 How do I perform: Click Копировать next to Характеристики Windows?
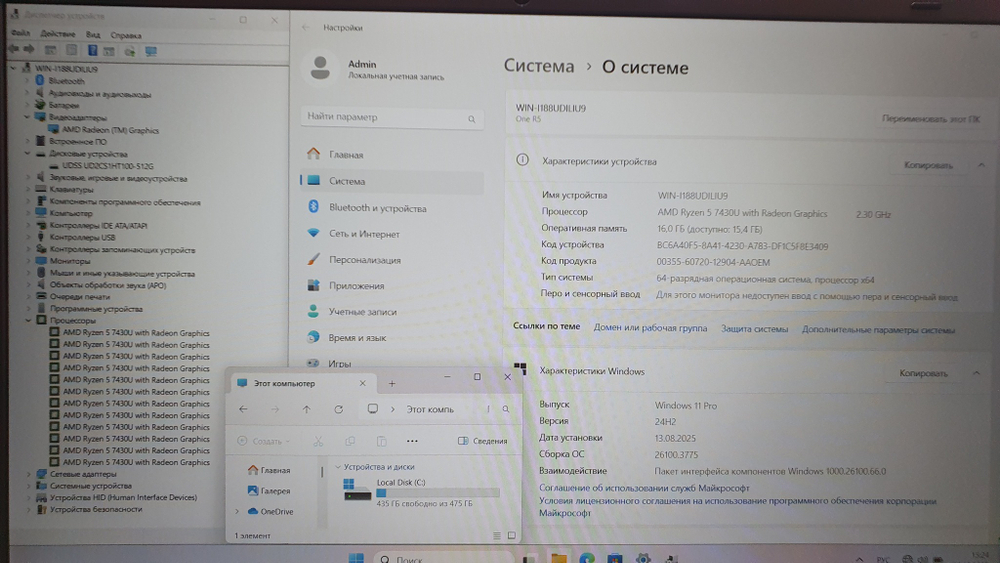[x=923, y=373]
